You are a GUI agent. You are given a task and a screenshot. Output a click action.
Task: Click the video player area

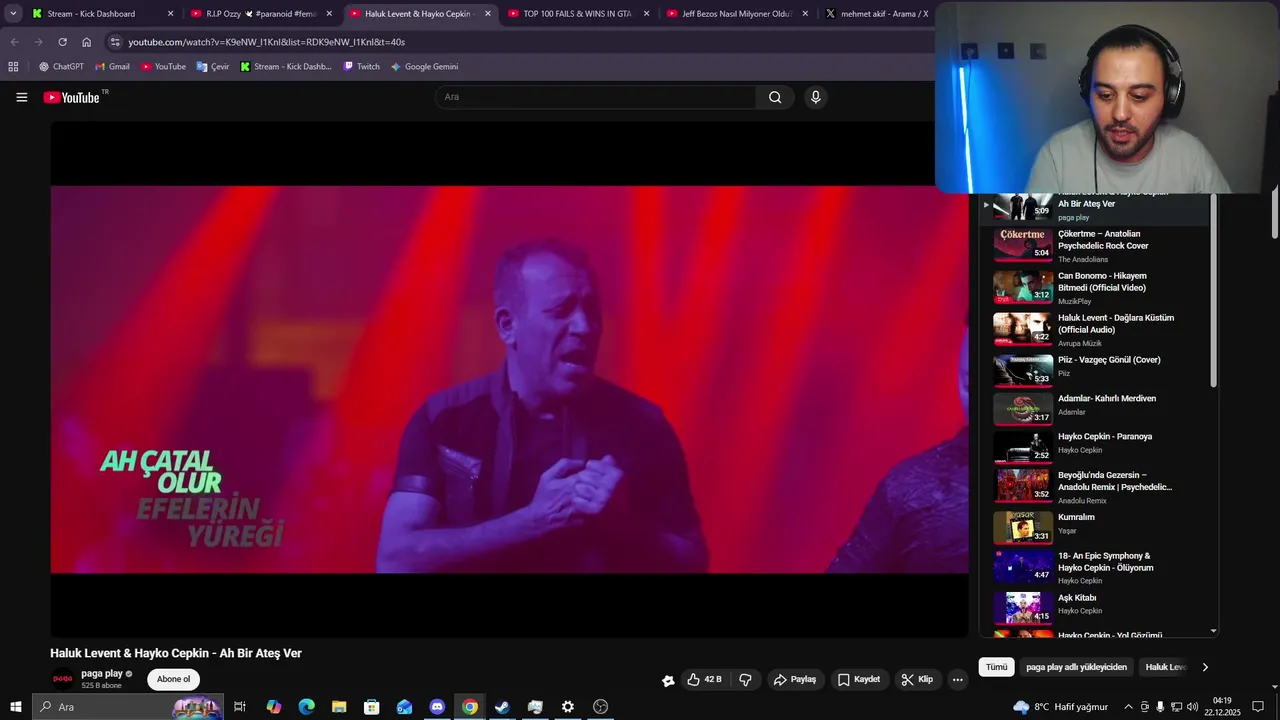pos(509,379)
